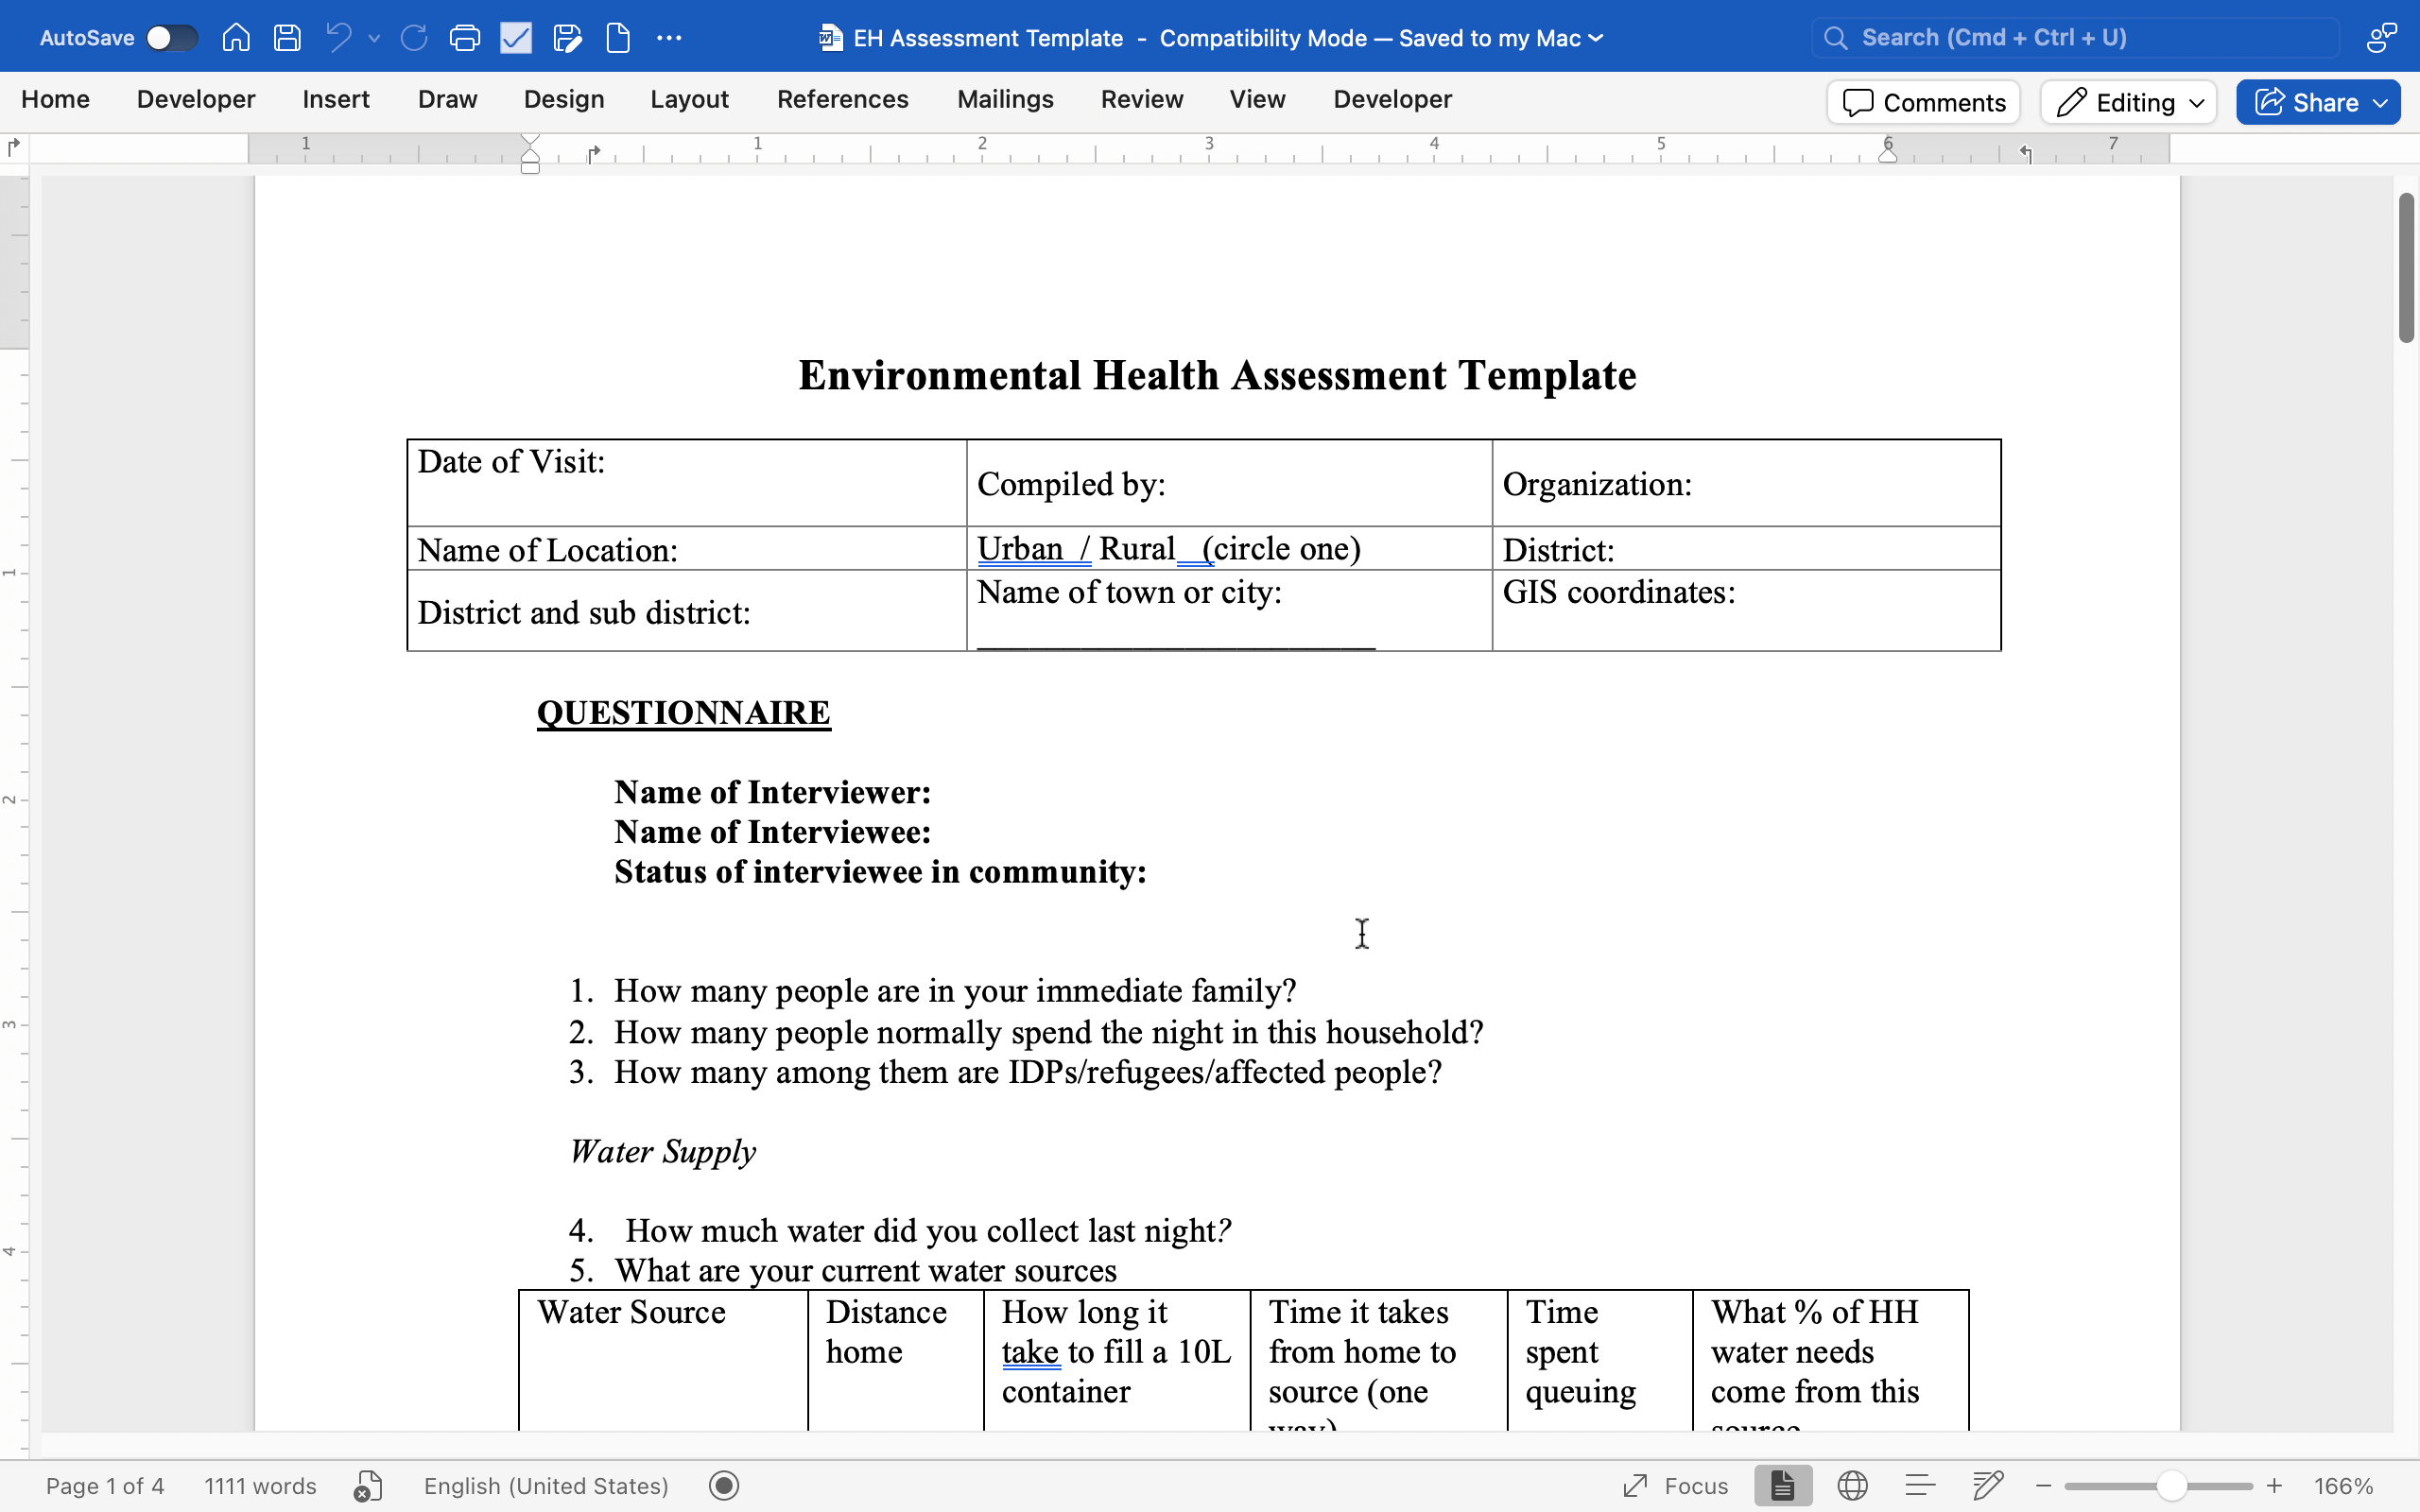Open the Share dropdown menu
The width and height of the screenshot is (2420, 1512).
(x=2380, y=102)
